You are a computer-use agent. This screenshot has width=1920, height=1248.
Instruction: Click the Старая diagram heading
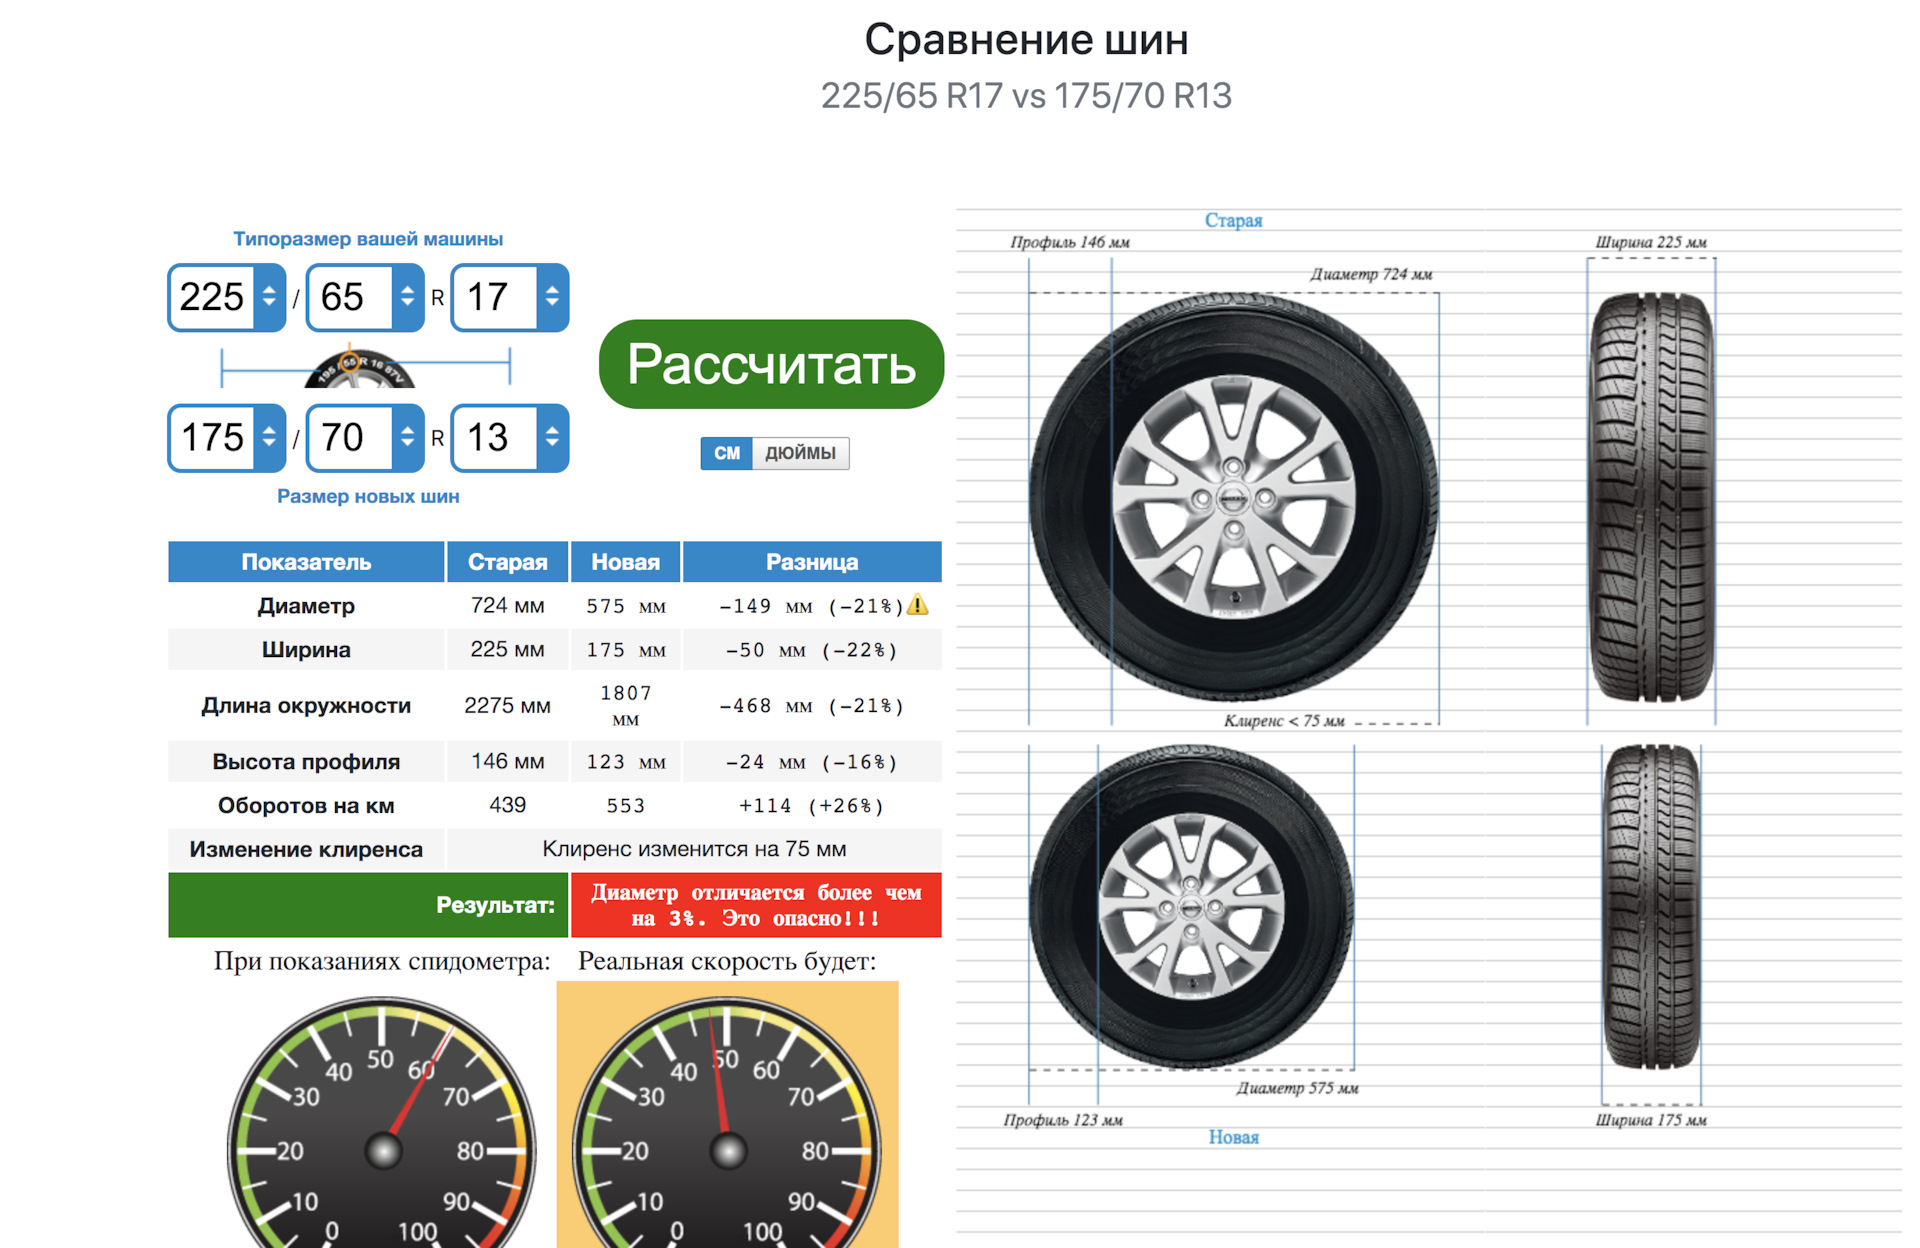tap(1233, 220)
